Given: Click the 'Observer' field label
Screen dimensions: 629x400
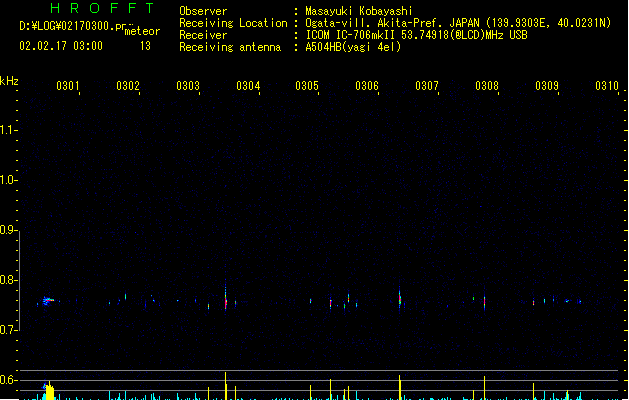Looking at the screenshot, I should click(203, 11).
